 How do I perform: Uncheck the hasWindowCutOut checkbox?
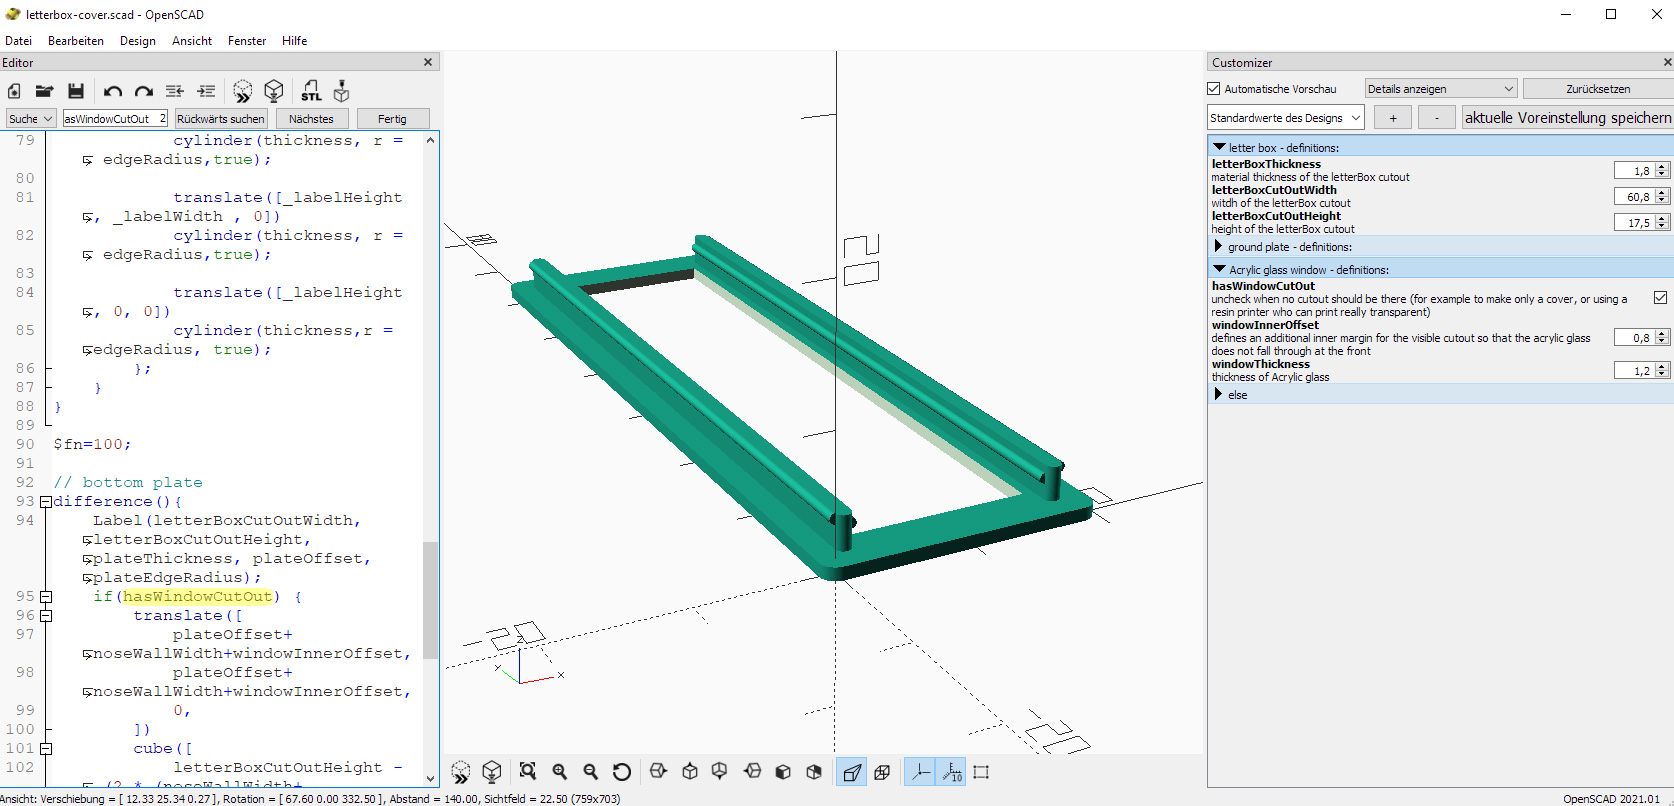[1660, 297]
